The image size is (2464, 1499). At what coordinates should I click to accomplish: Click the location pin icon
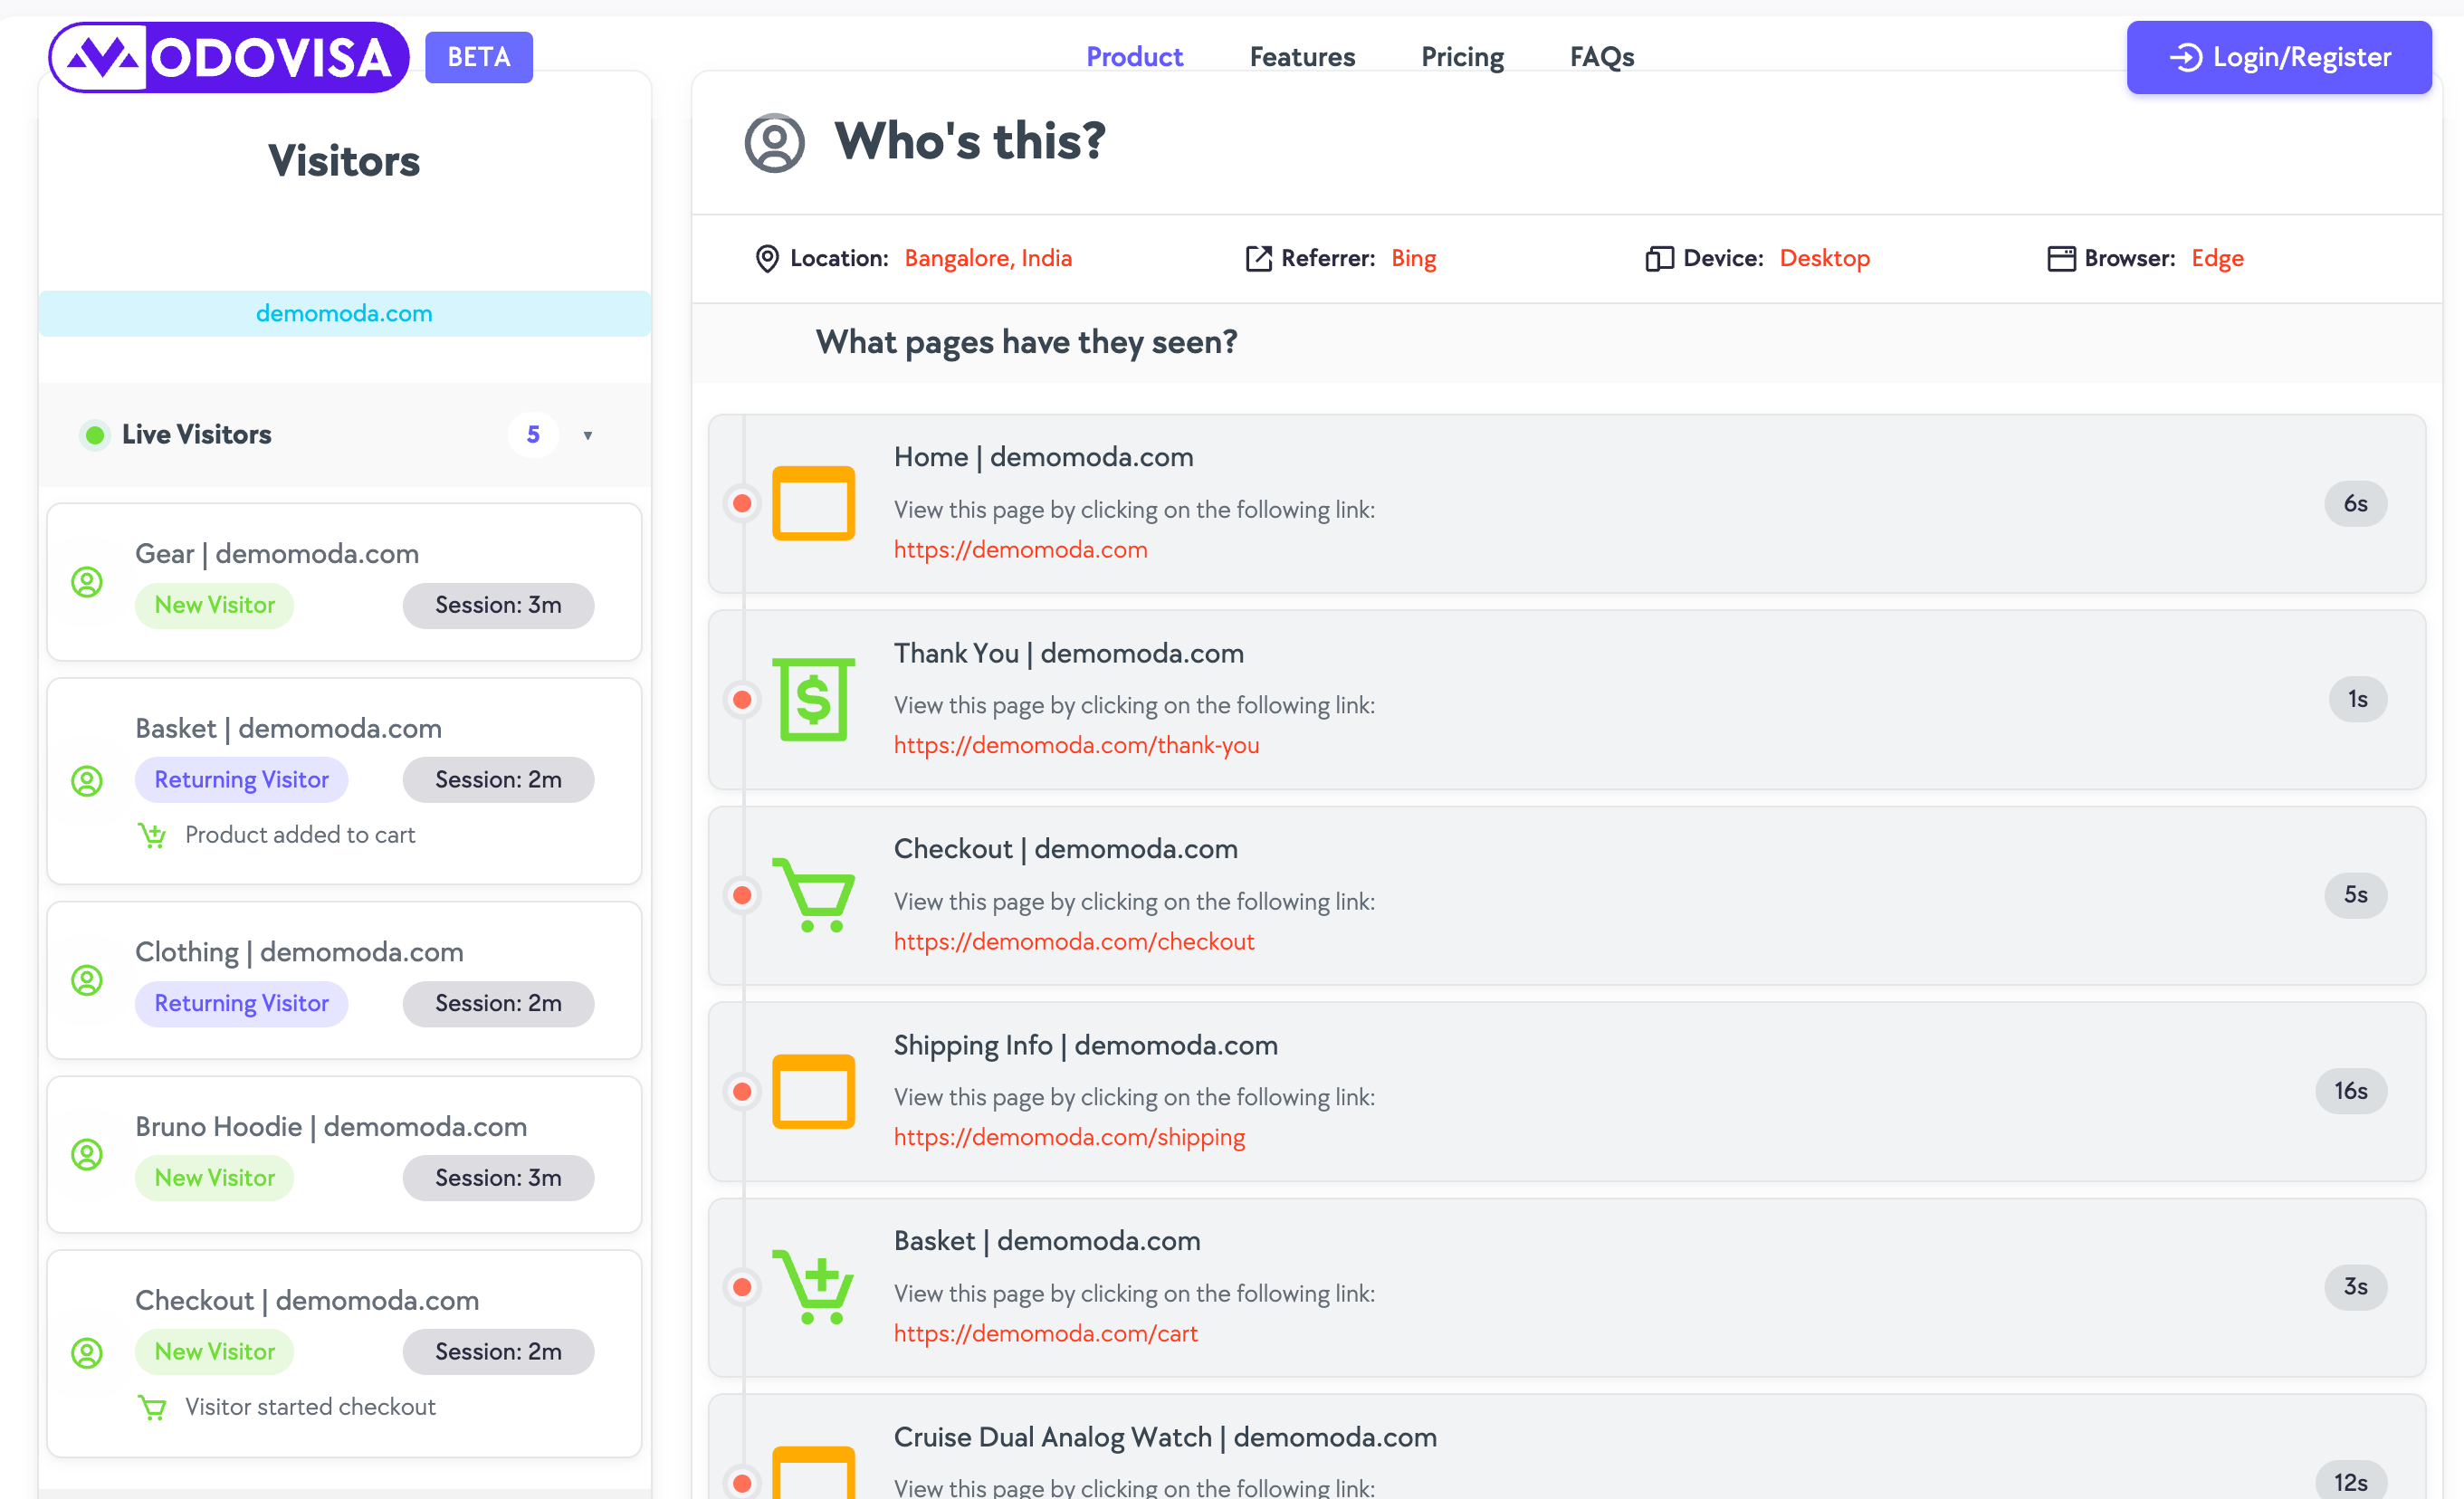766,259
